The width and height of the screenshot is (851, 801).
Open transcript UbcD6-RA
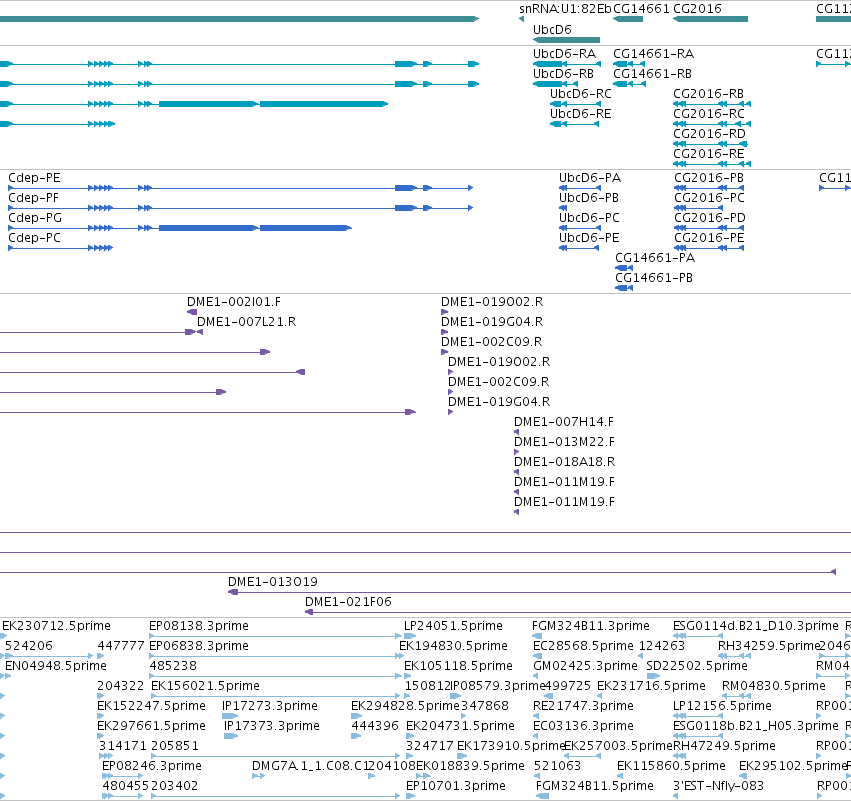[x=564, y=54]
